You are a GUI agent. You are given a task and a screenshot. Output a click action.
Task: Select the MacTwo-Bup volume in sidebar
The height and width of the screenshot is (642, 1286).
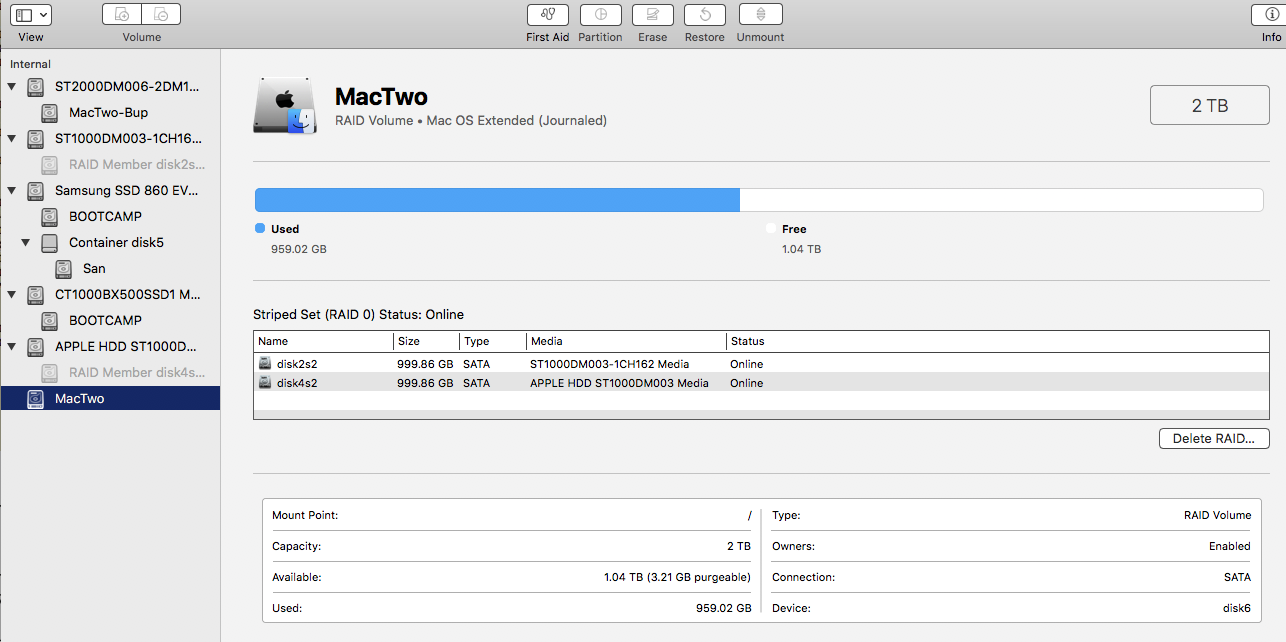[108, 113]
